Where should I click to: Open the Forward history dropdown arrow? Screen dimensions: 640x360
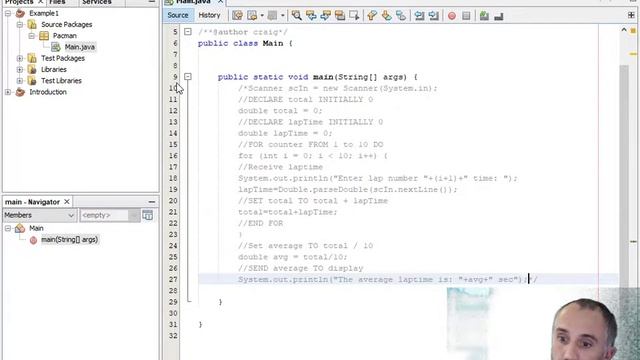click(282, 16)
